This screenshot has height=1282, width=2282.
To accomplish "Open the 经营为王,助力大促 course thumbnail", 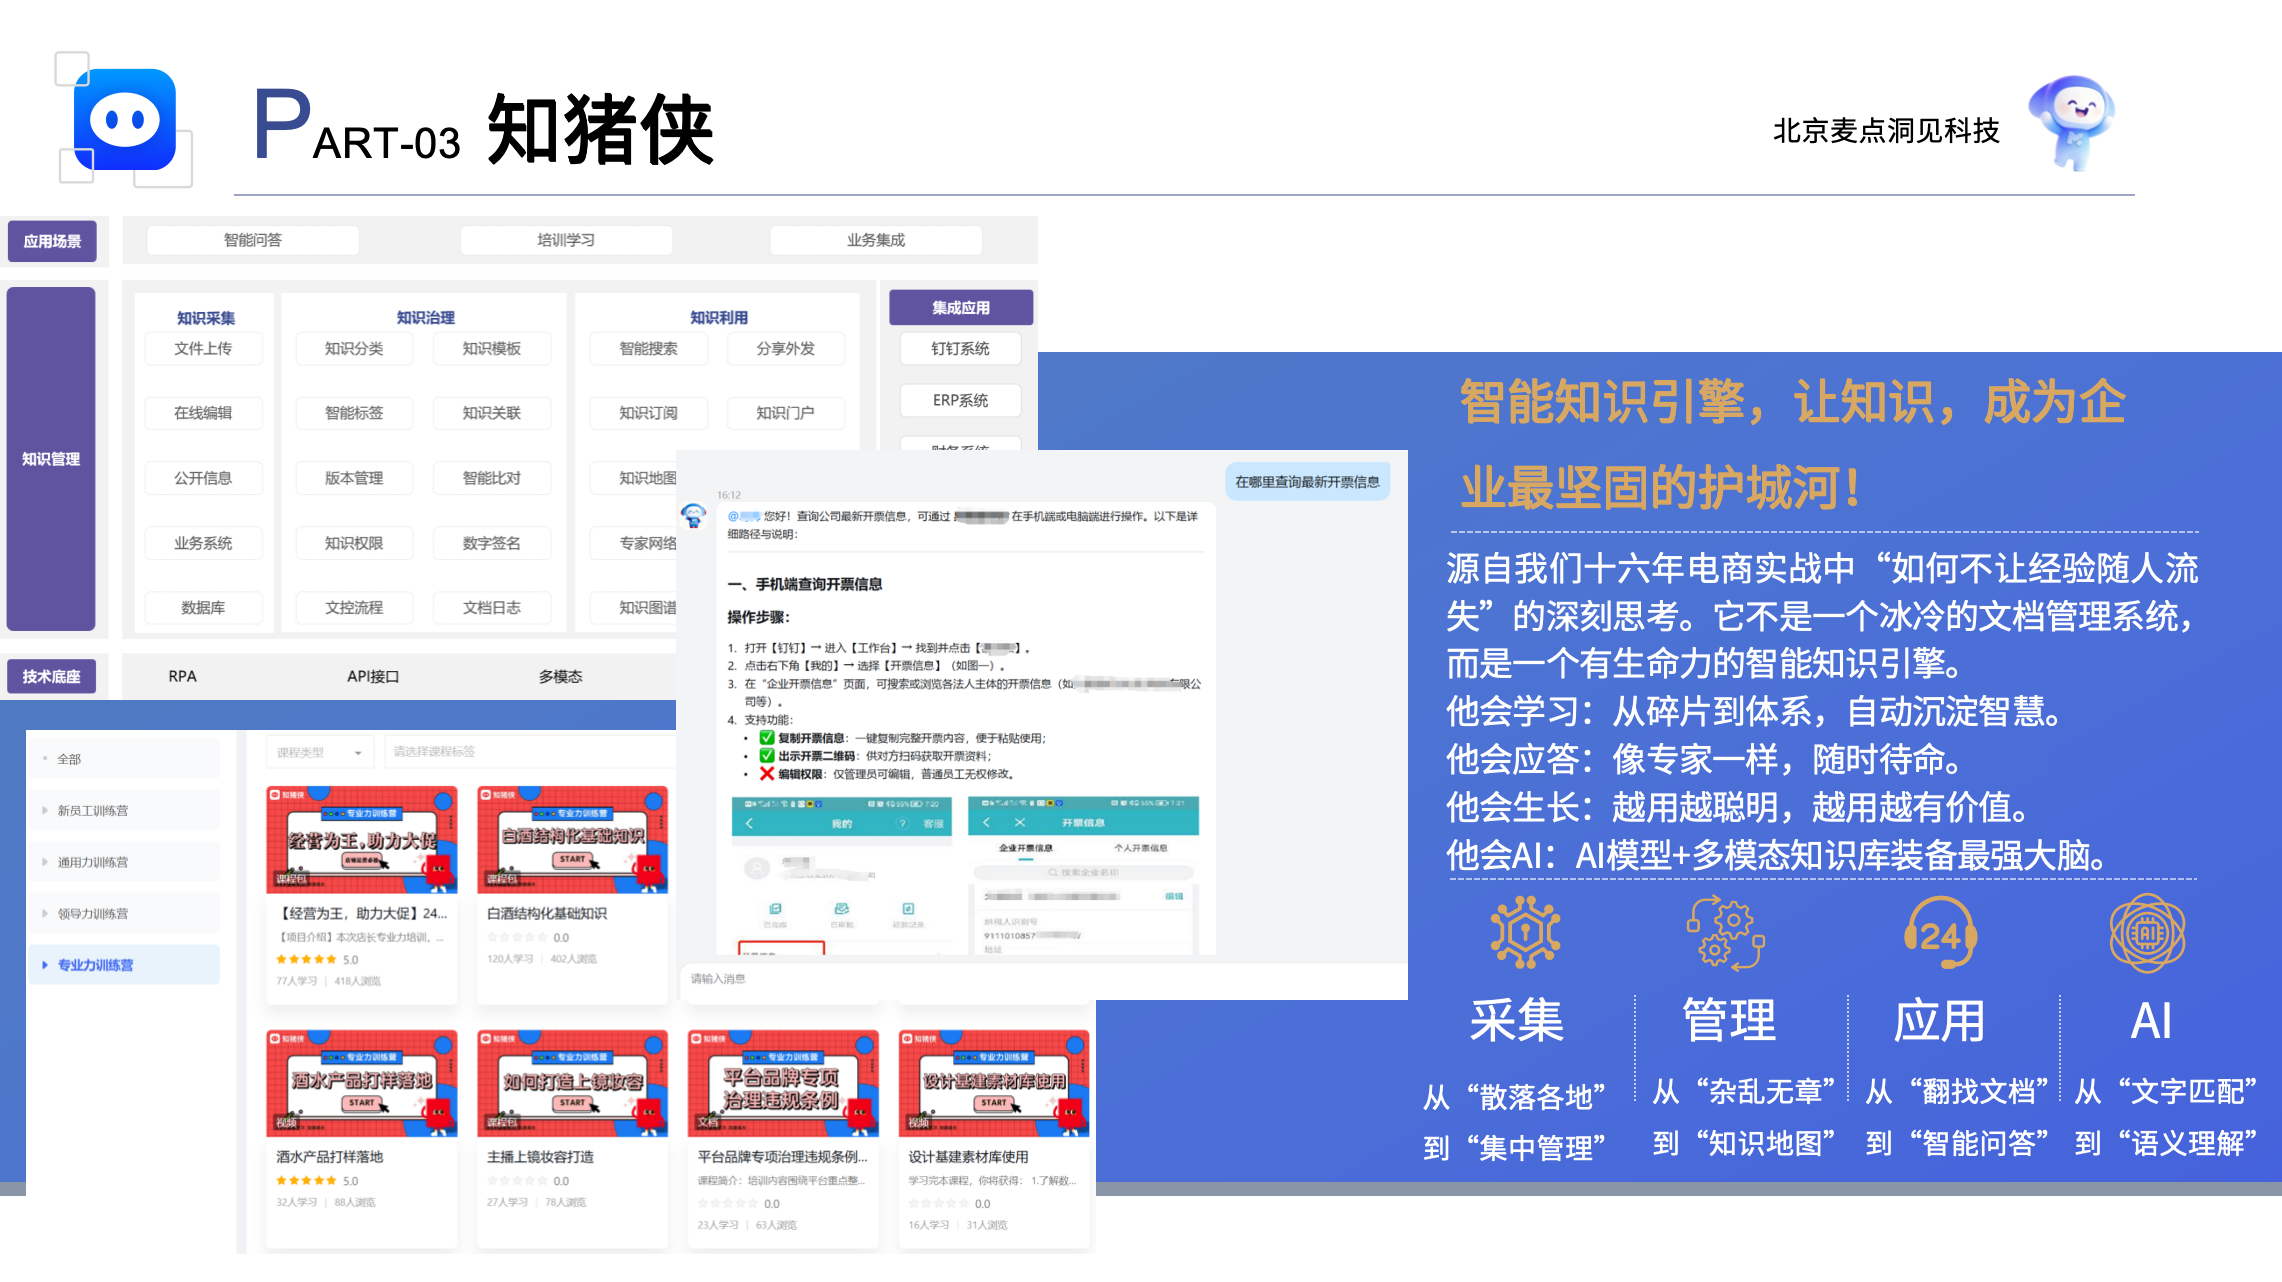I will [x=362, y=839].
